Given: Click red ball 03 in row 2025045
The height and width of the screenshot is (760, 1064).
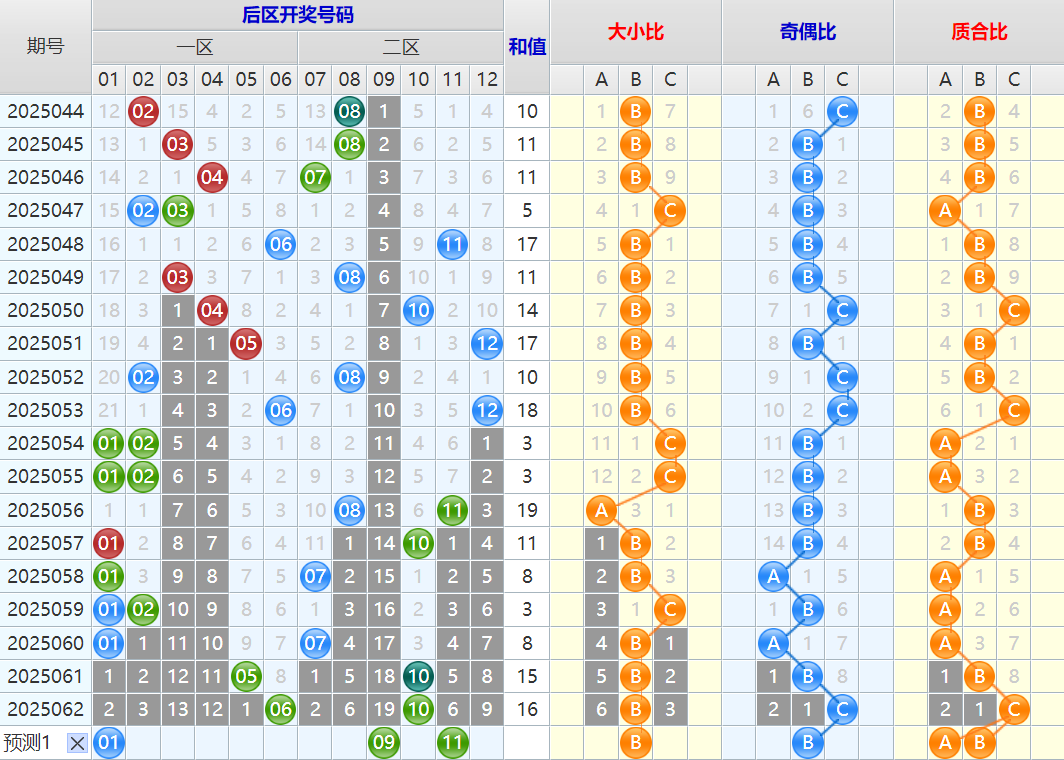Looking at the screenshot, I should pyautogui.click(x=177, y=145).
